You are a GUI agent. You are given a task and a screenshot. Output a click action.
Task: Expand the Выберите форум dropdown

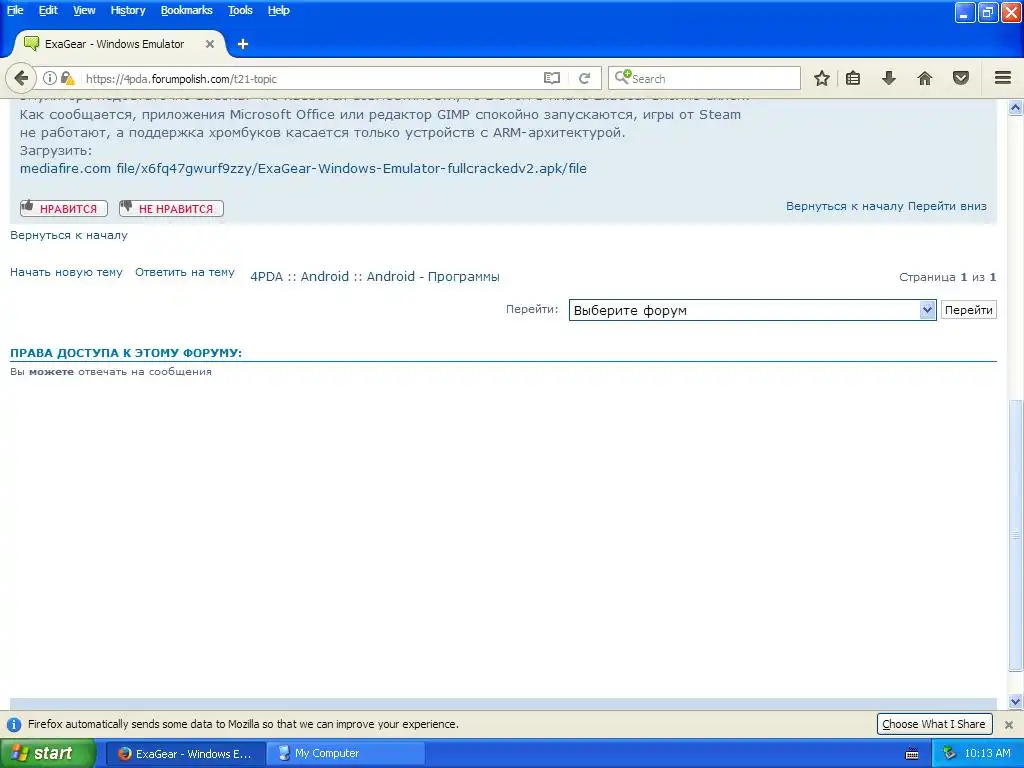pos(752,310)
